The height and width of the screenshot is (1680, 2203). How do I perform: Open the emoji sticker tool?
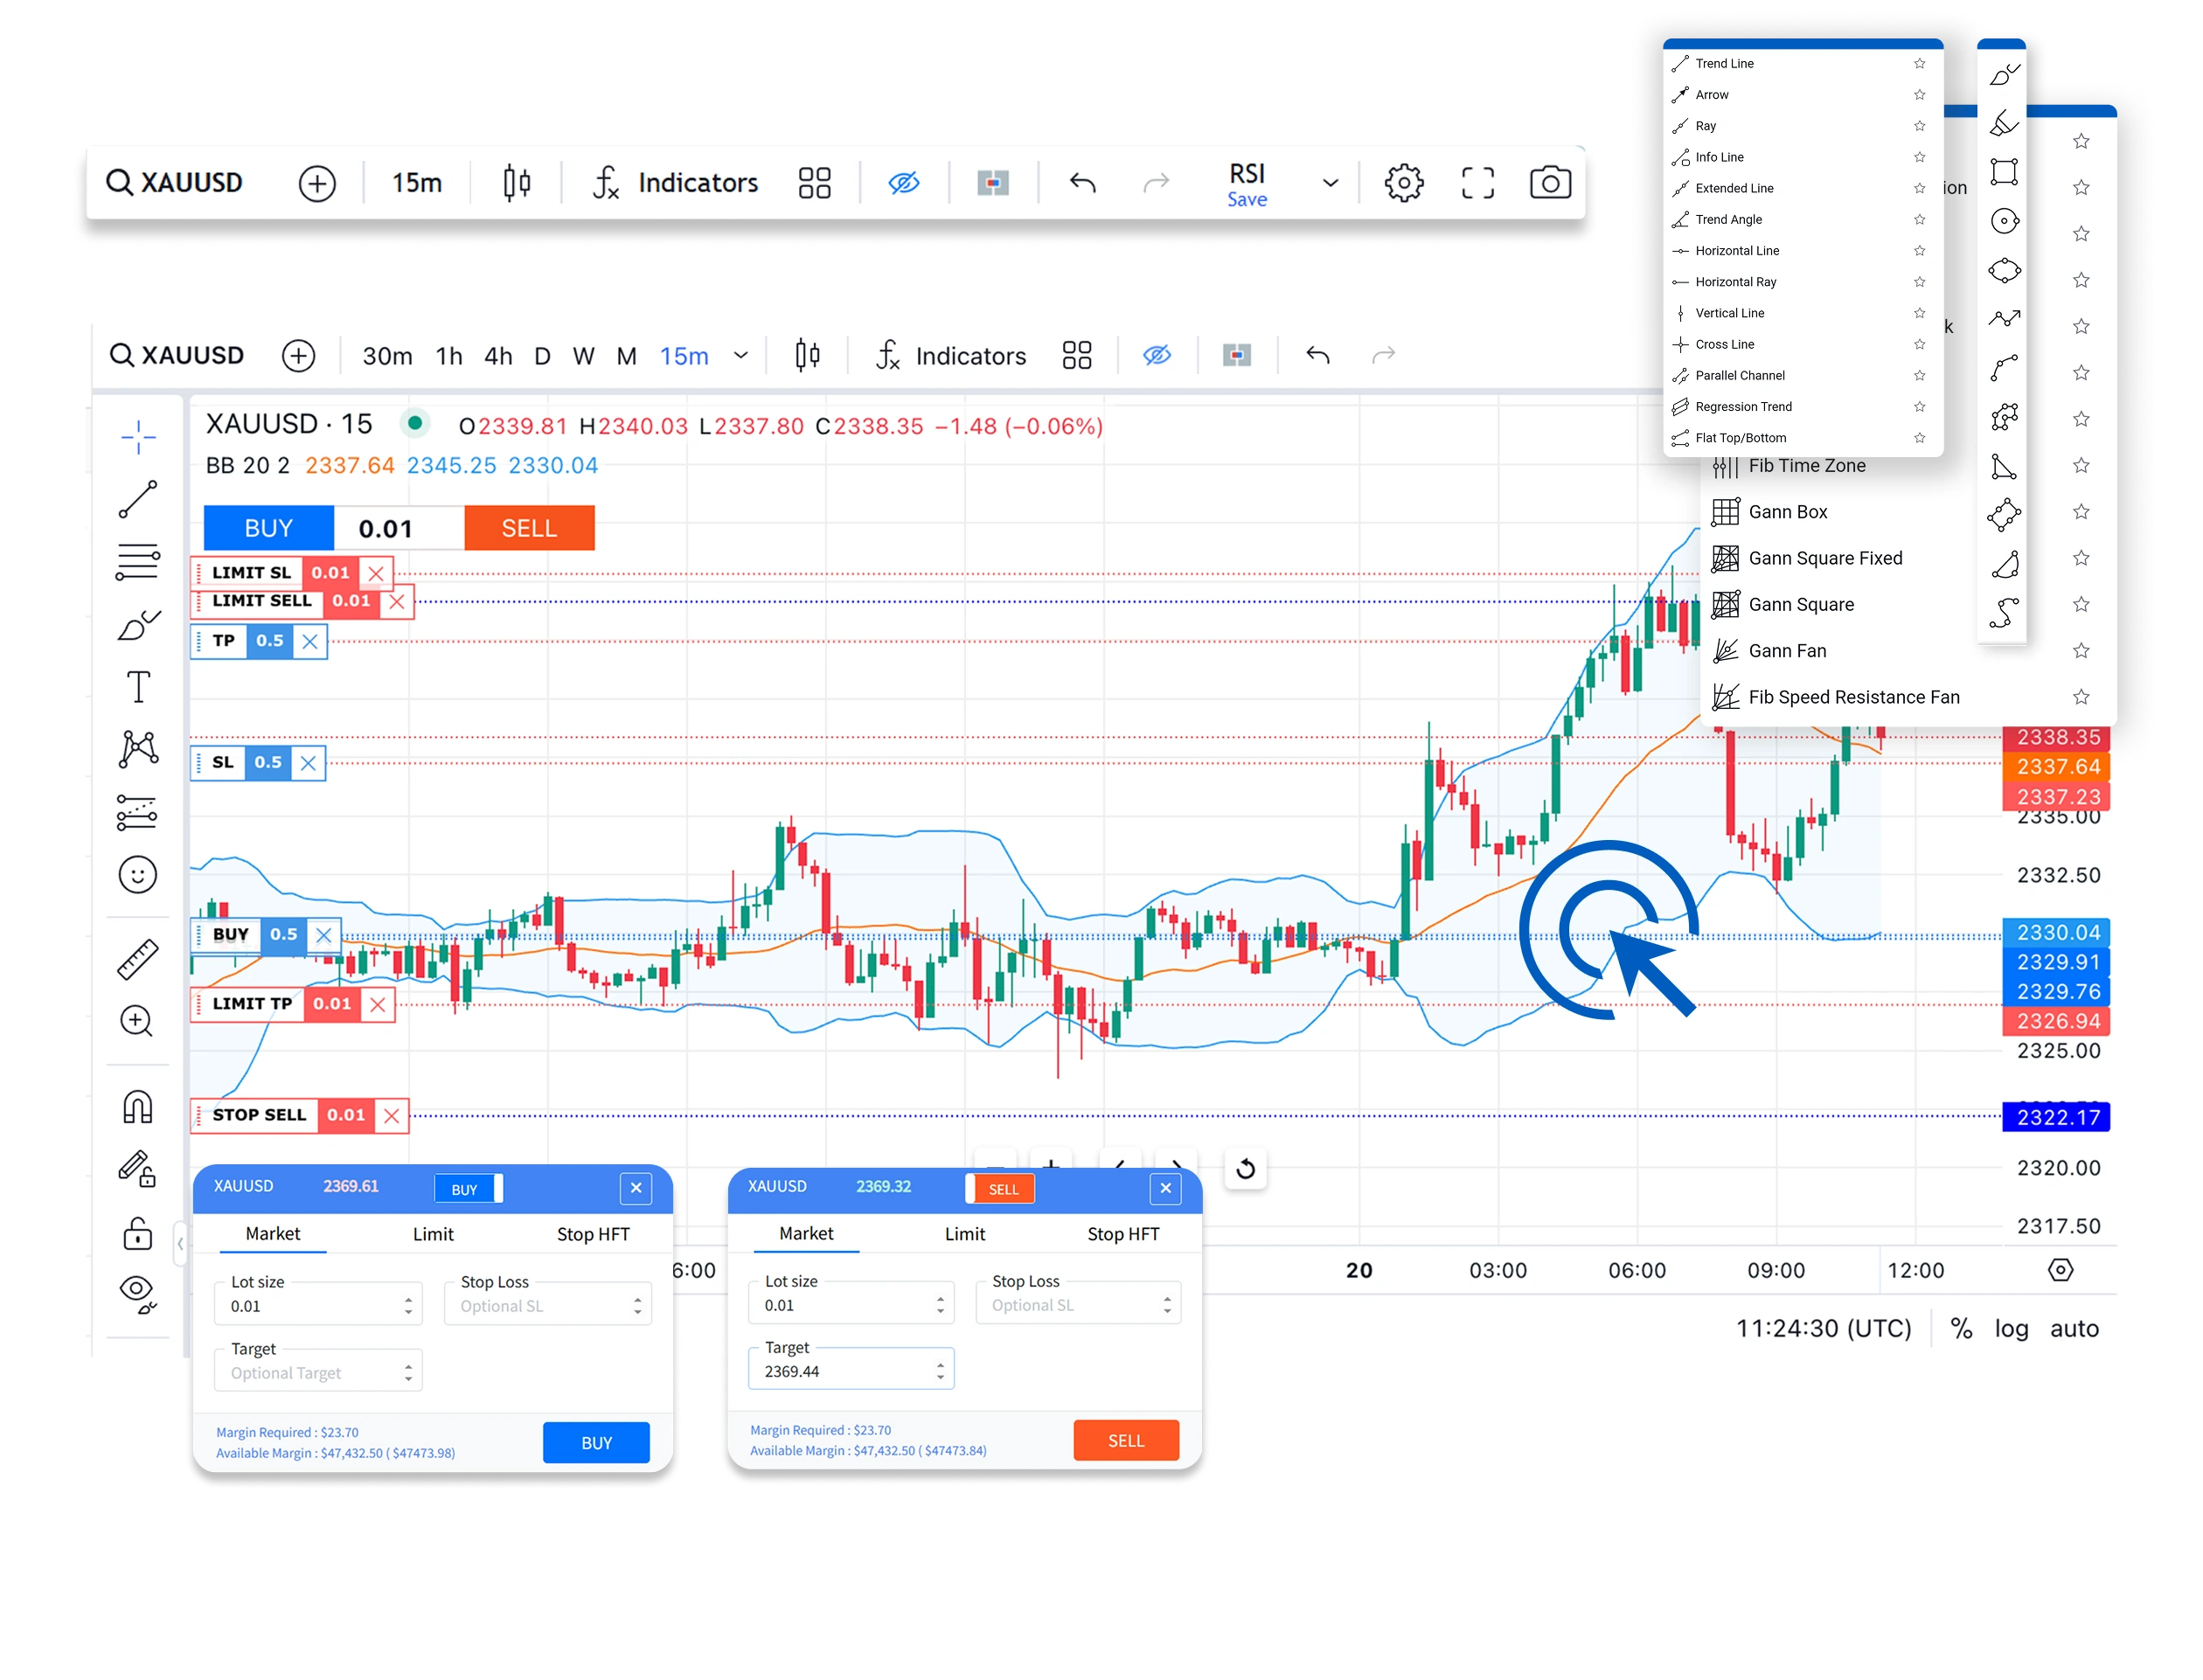[138, 875]
